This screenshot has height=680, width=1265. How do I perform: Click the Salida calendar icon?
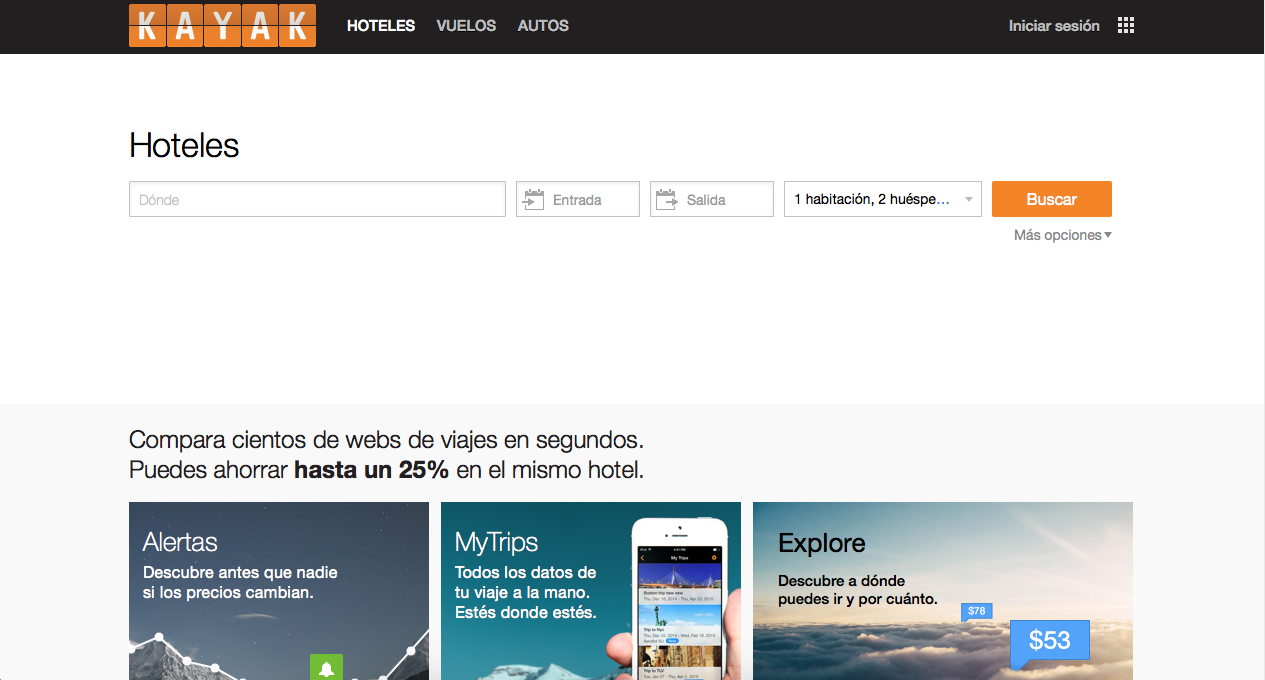point(667,200)
